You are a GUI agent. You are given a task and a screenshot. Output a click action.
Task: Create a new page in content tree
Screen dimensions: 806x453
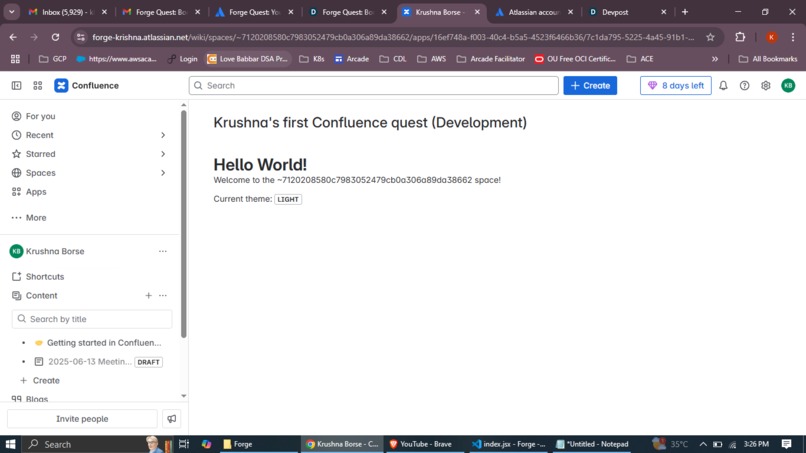[x=40, y=380]
